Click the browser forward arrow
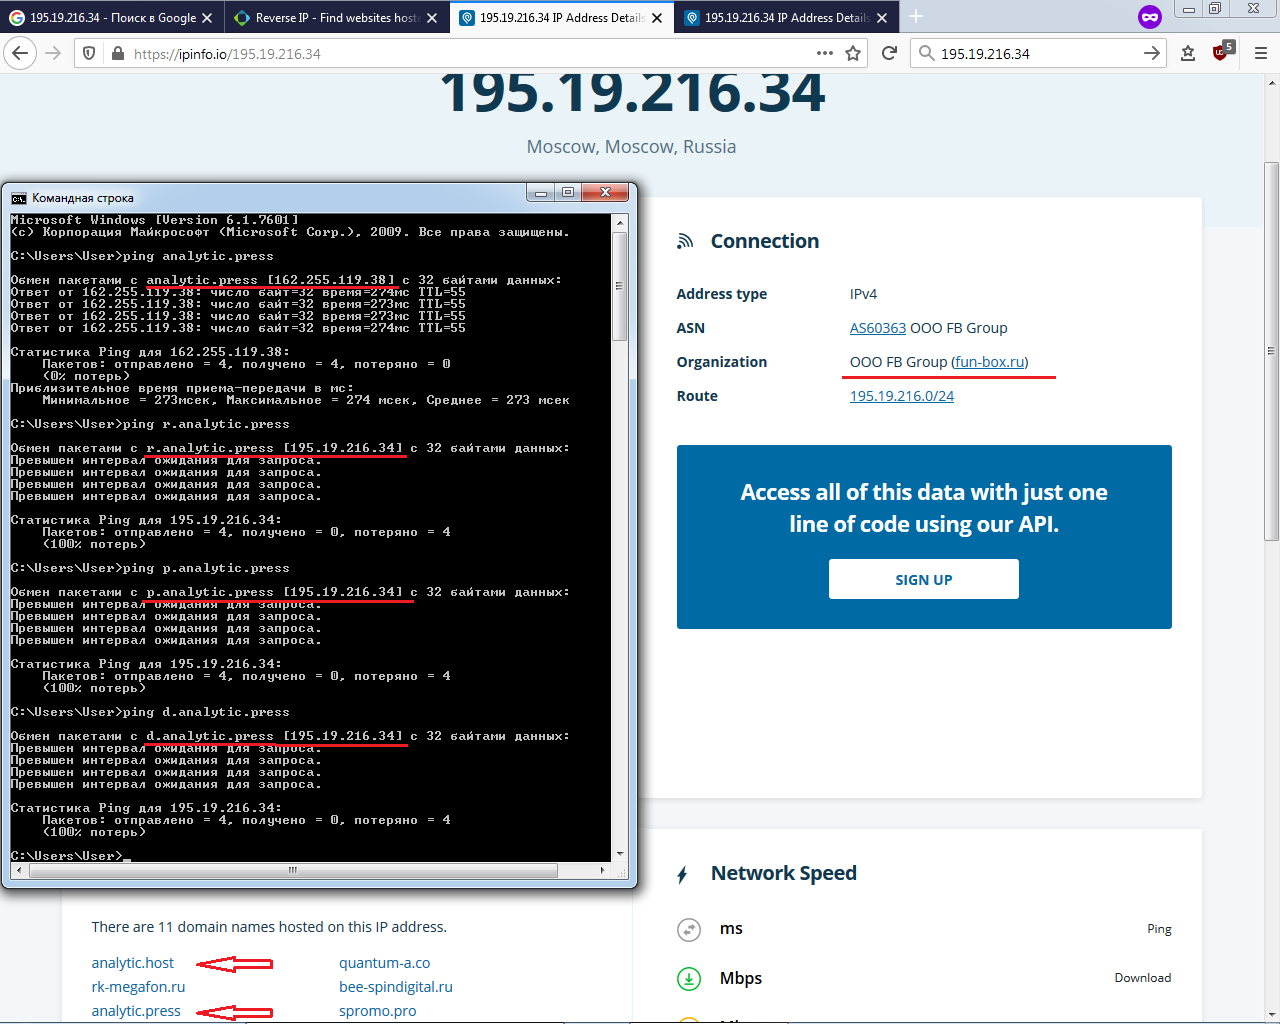Image resolution: width=1280 pixels, height=1024 pixels. [x=54, y=53]
